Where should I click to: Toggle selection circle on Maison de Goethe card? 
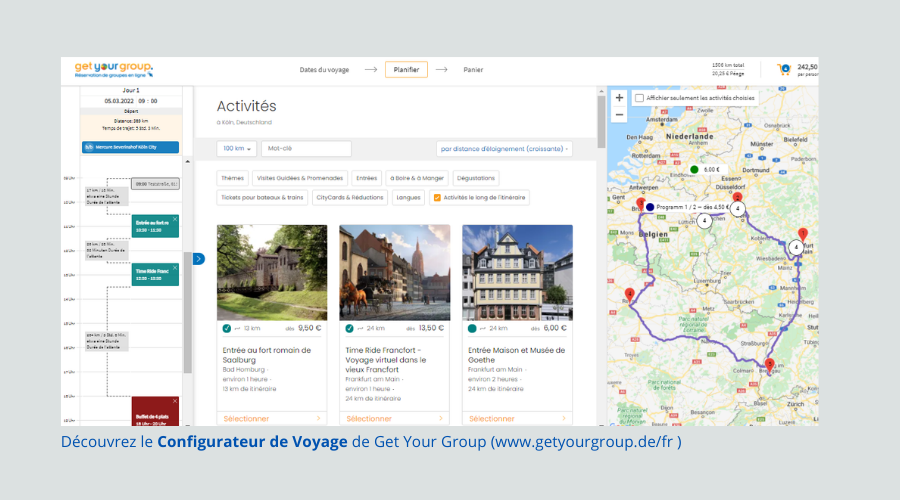pos(471,328)
